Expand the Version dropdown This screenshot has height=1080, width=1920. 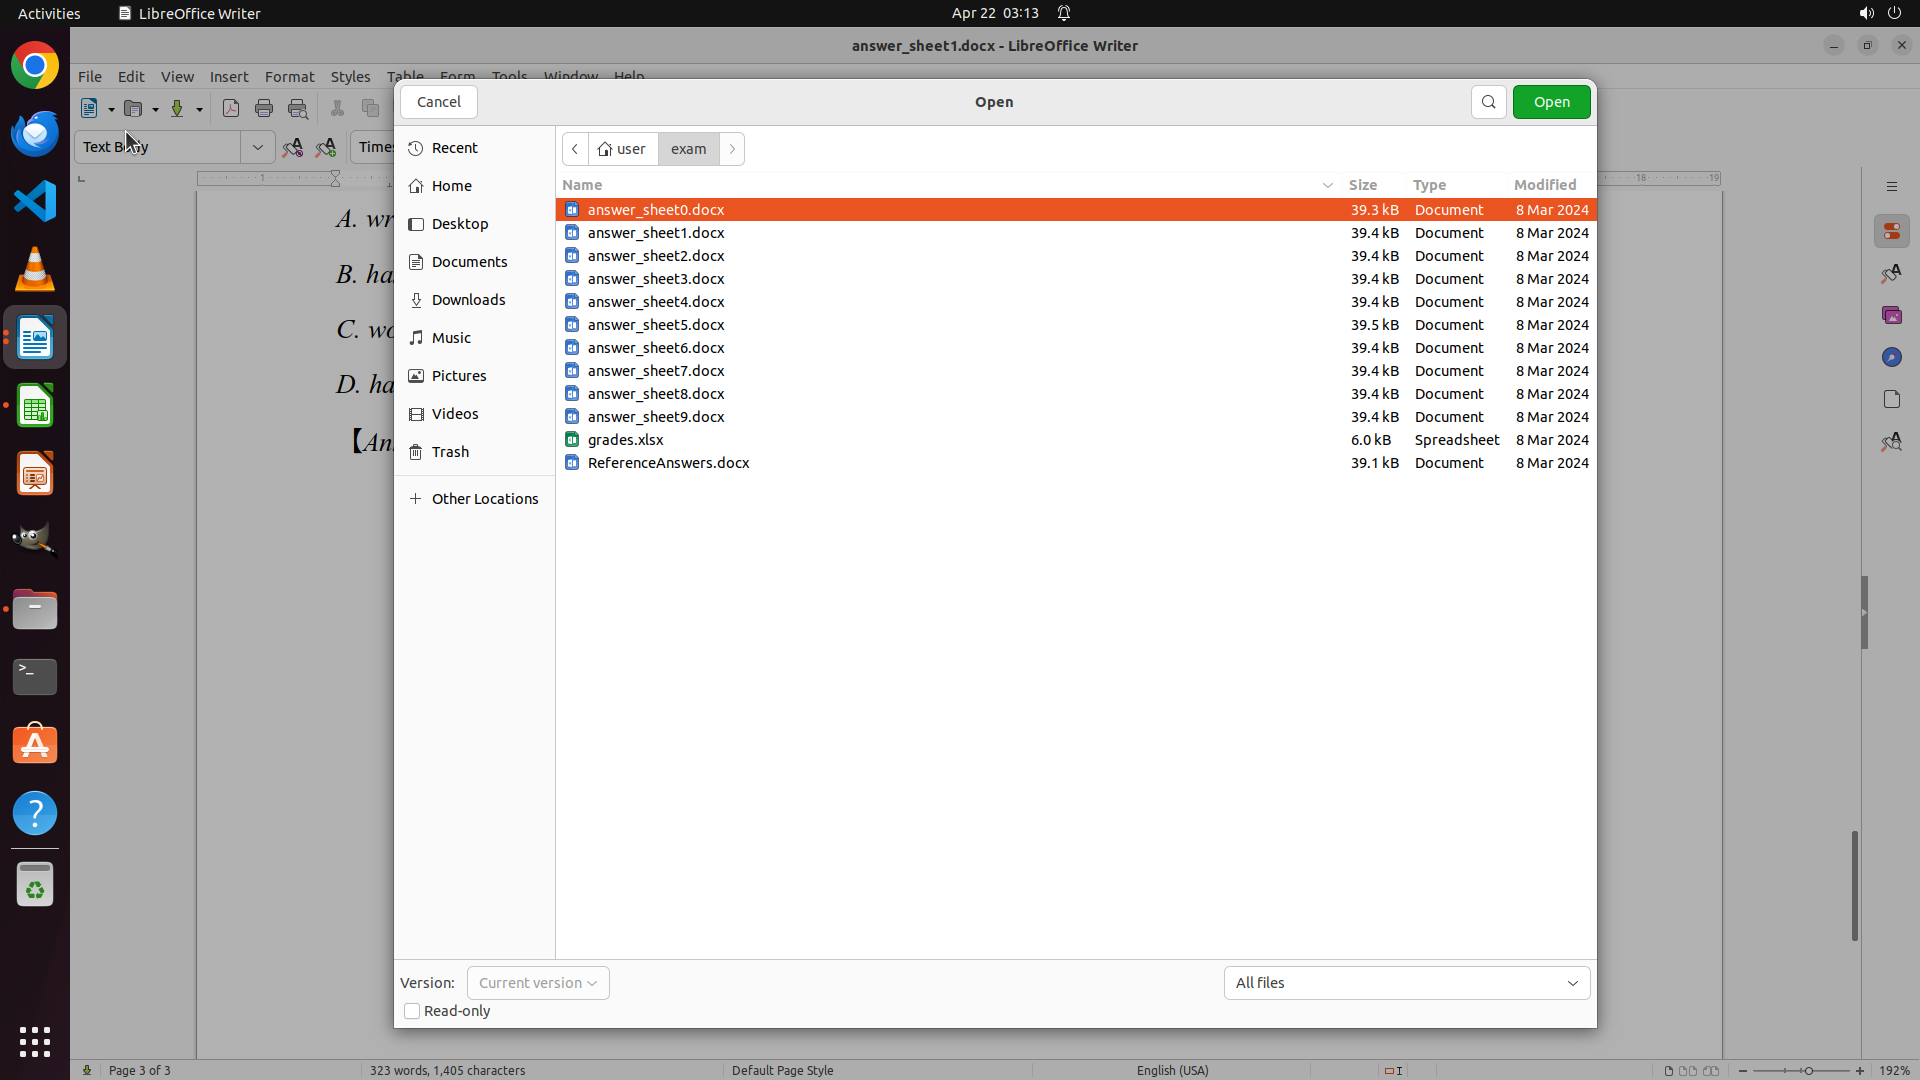538,983
